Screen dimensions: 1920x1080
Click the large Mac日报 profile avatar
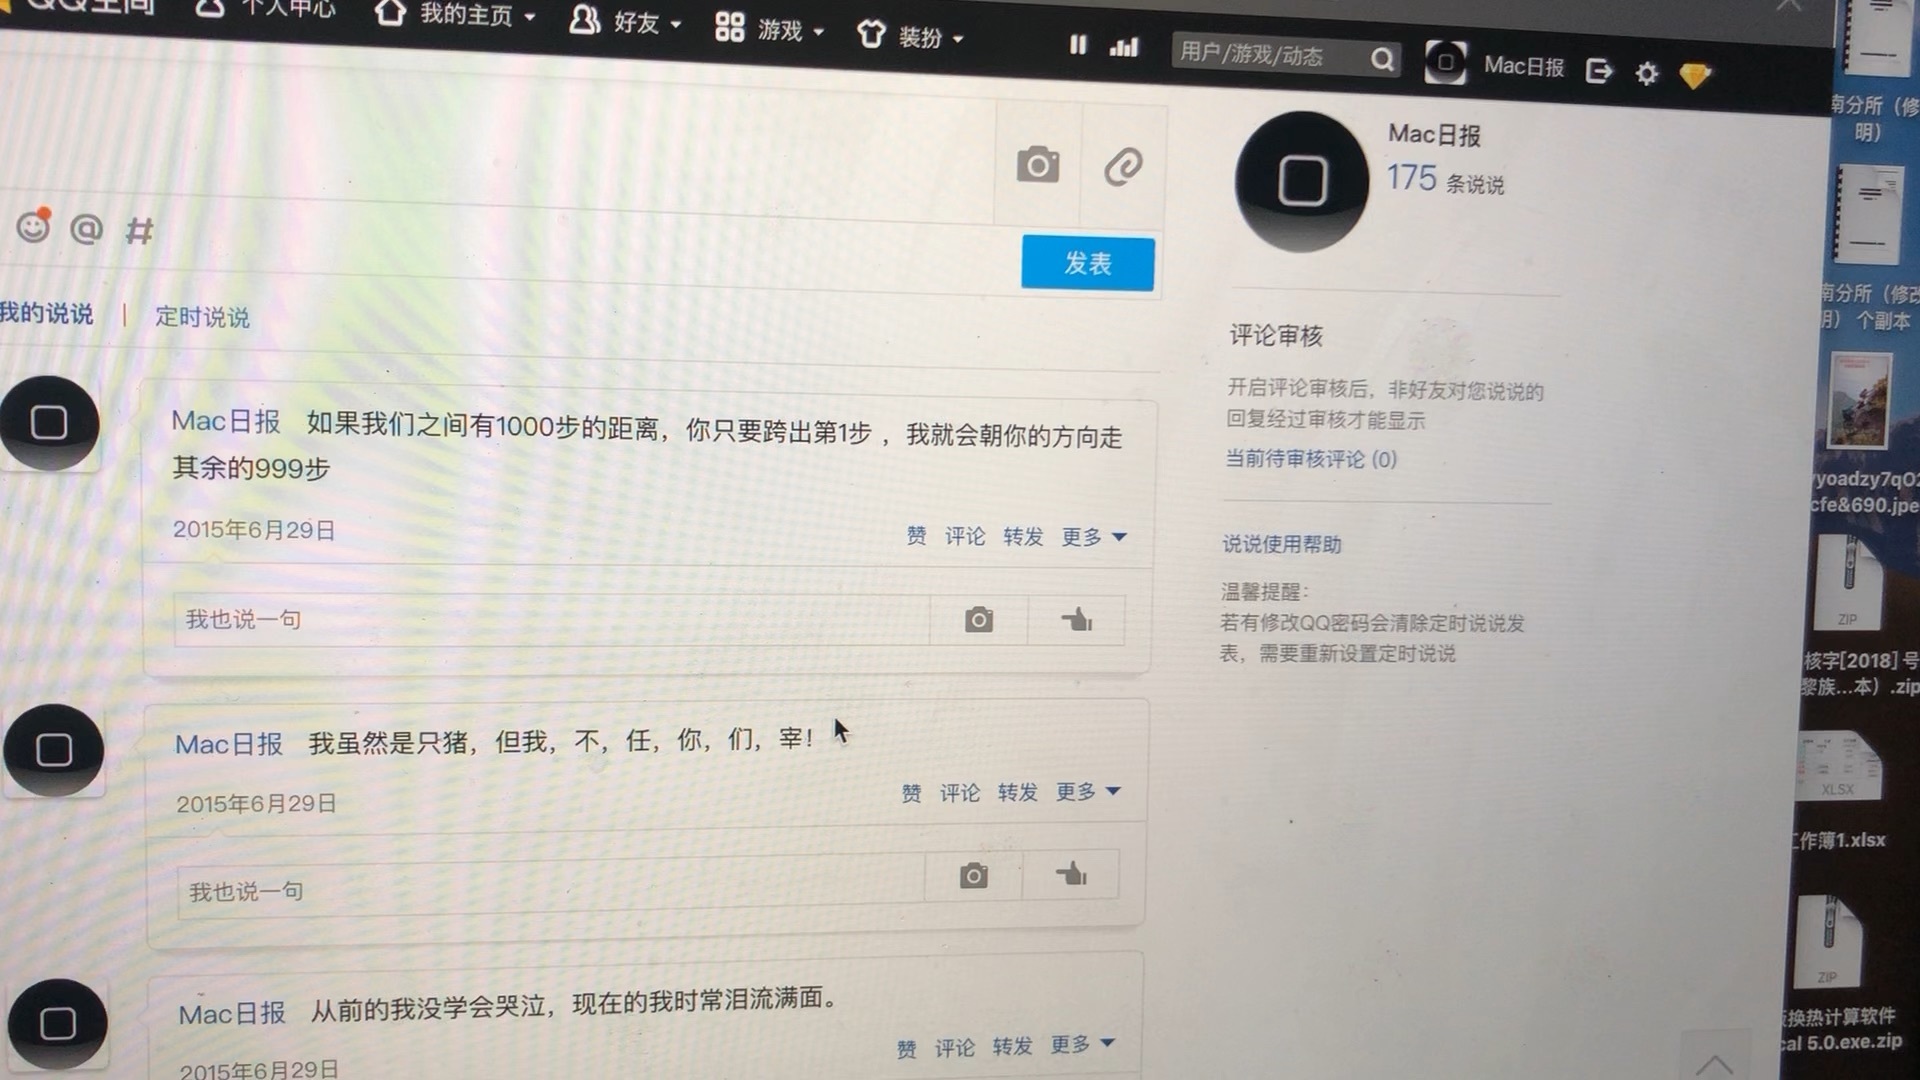1301,181
